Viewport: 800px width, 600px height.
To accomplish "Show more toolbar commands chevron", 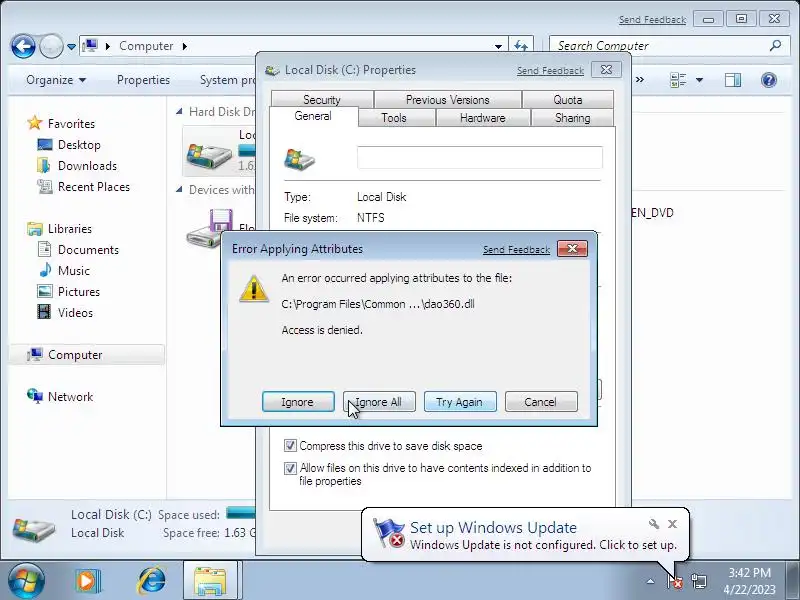I will coord(640,80).
